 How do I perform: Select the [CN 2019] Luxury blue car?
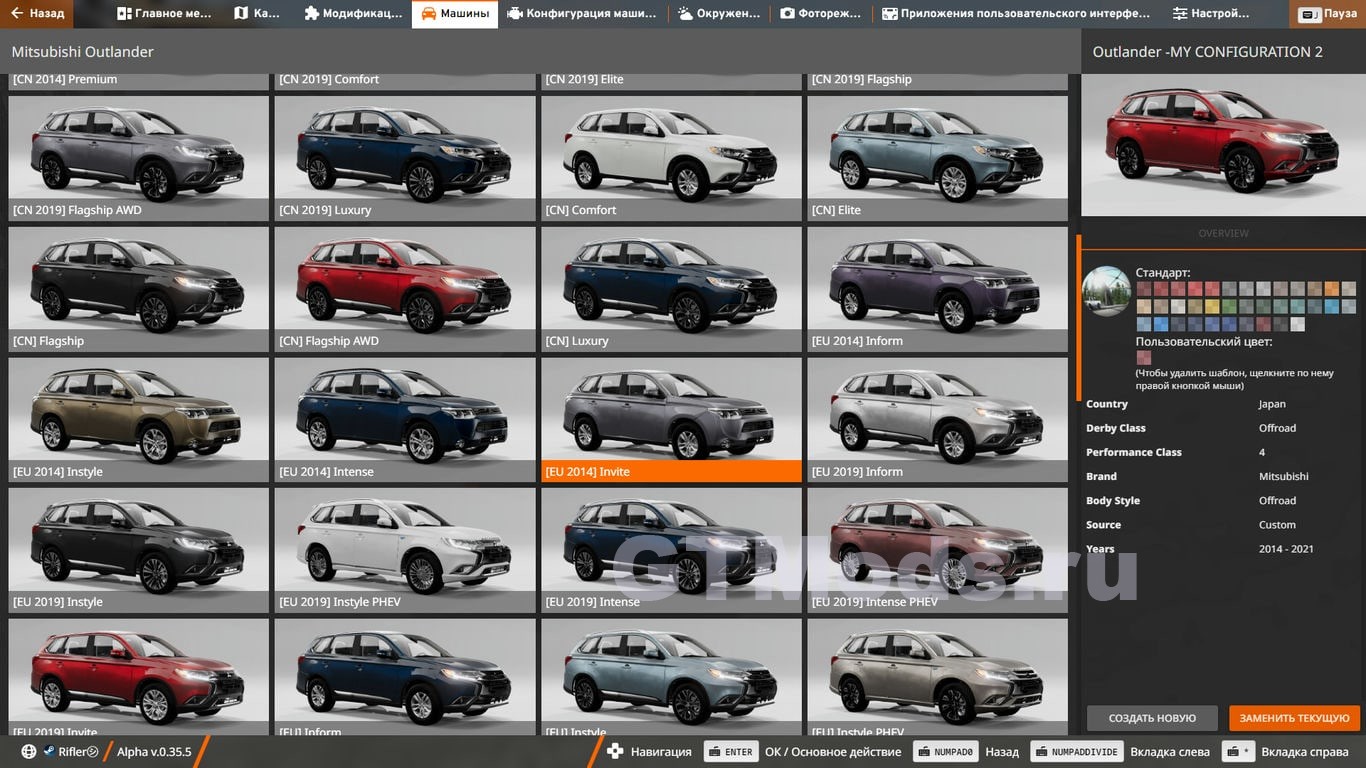tap(405, 158)
